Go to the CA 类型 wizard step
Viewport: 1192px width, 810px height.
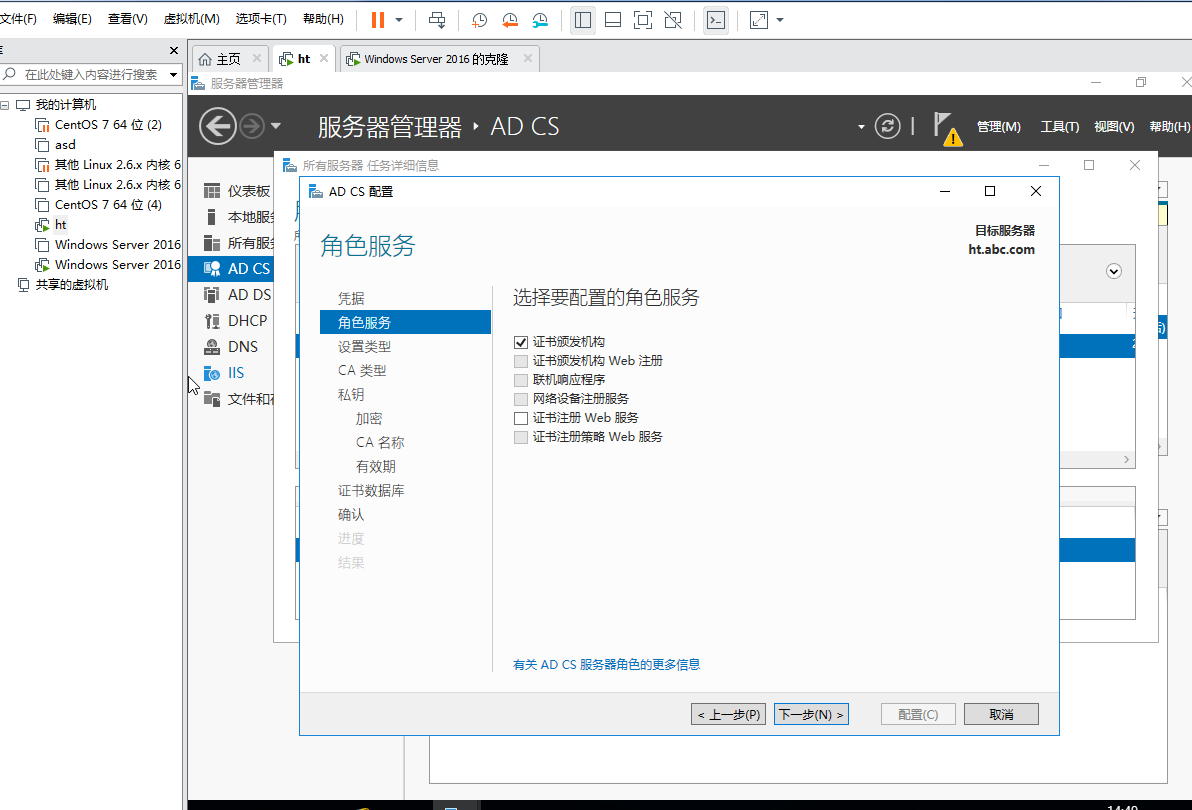[x=362, y=371]
